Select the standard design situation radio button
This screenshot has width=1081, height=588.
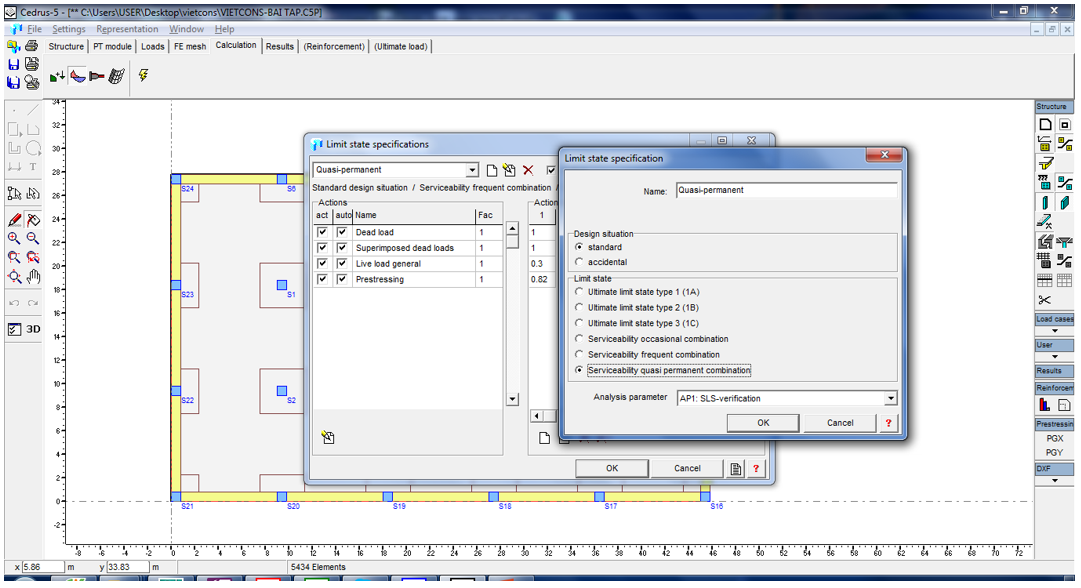pyautogui.click(x=579, y=247)
